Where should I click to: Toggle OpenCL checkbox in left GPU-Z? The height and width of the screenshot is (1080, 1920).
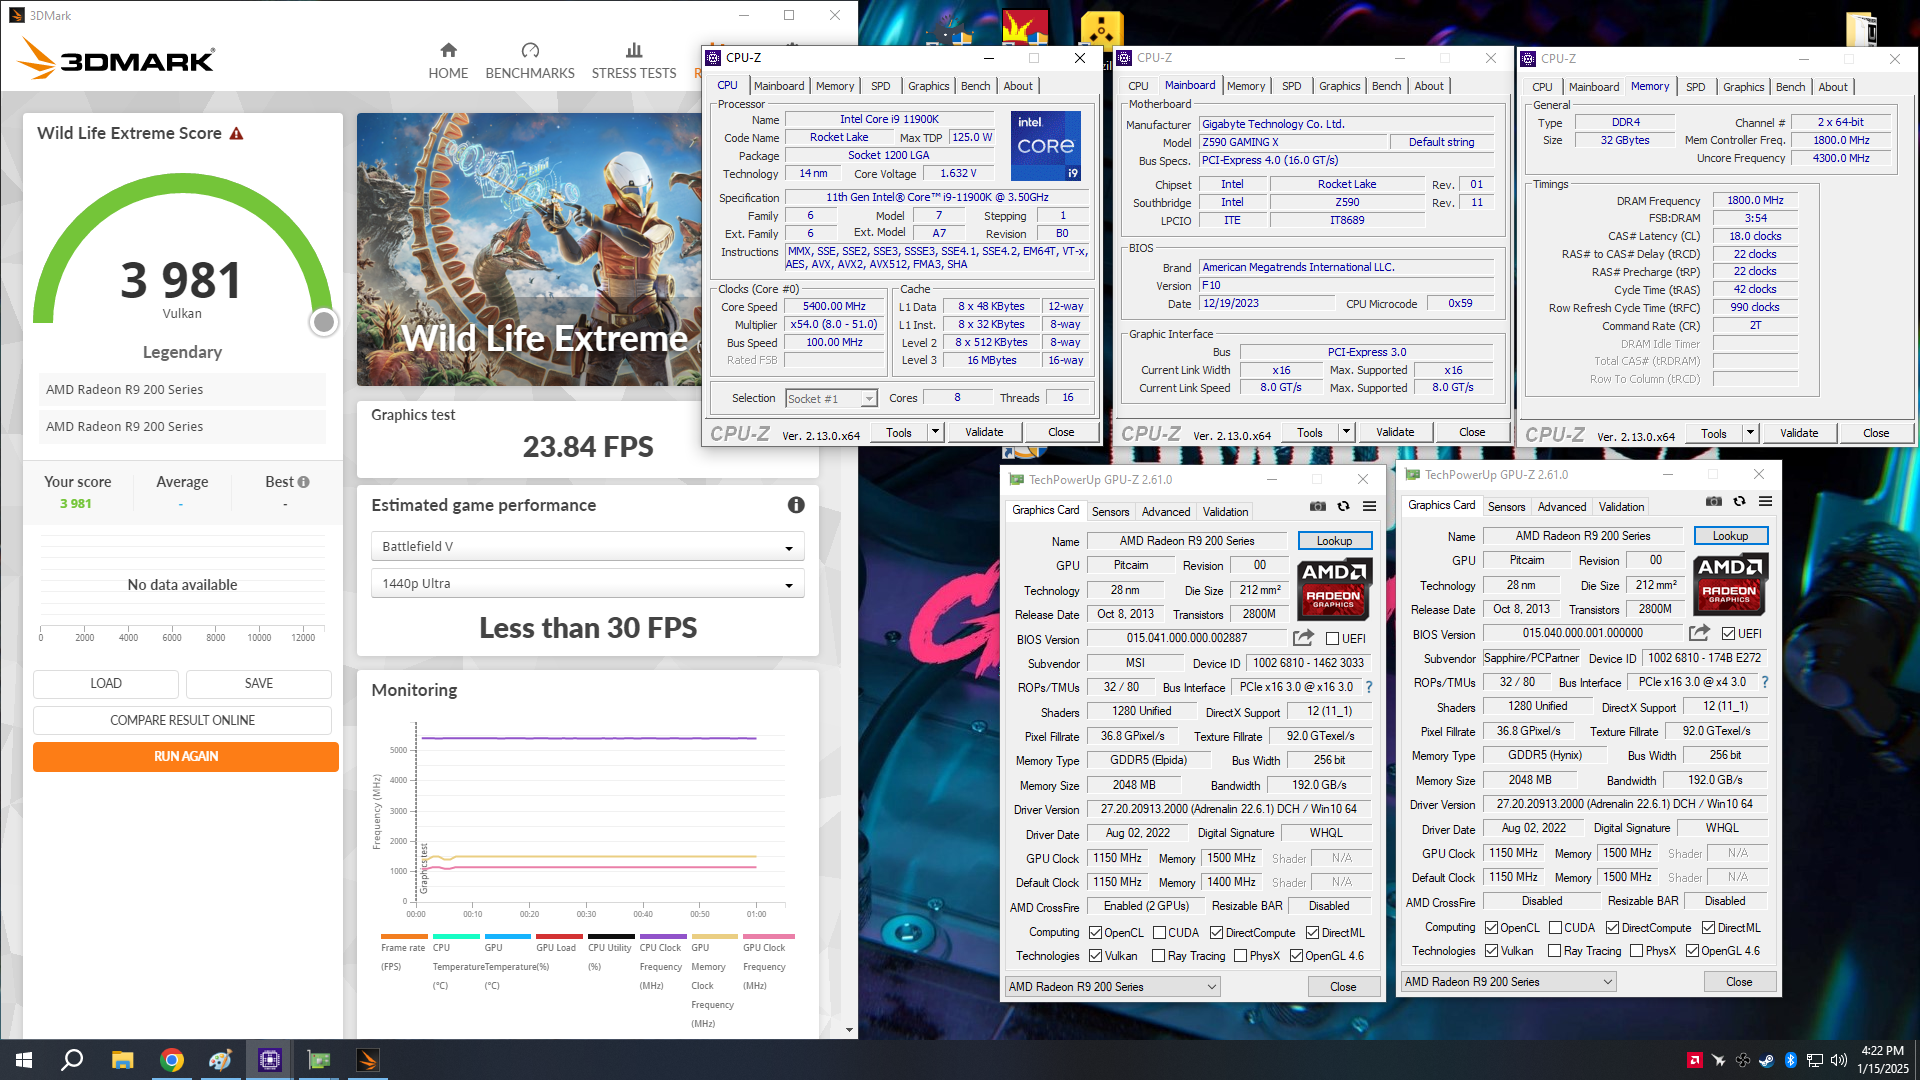1095,933
